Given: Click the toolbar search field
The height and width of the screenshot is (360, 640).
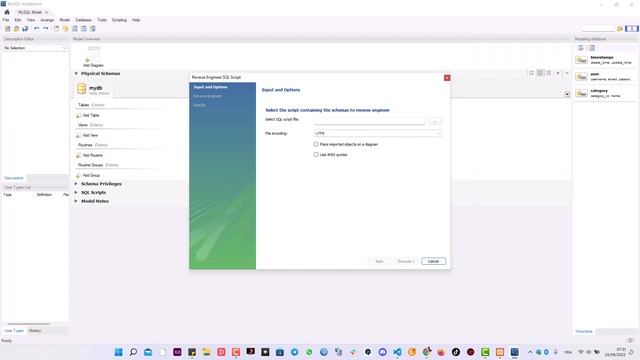Looking at the screenshot, I should [x=598, y=29].
